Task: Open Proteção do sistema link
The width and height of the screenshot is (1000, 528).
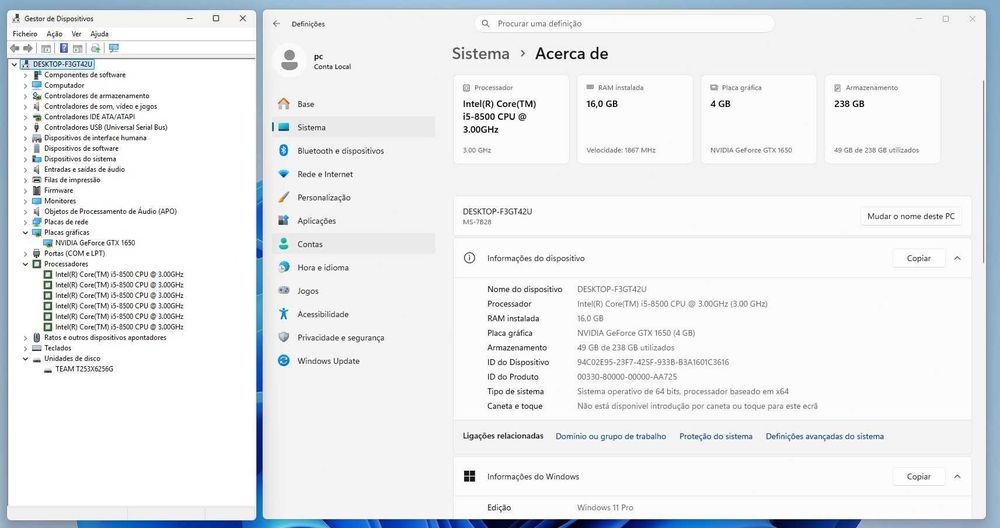Action: coord(716,436)
